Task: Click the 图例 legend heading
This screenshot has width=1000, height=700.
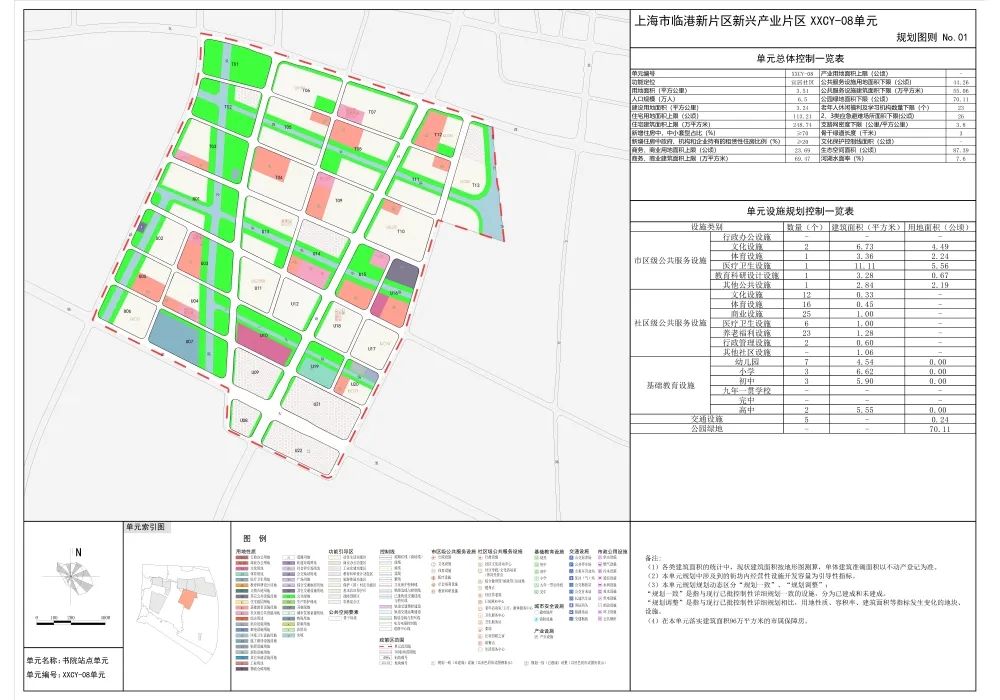Action: coord(254,539)
